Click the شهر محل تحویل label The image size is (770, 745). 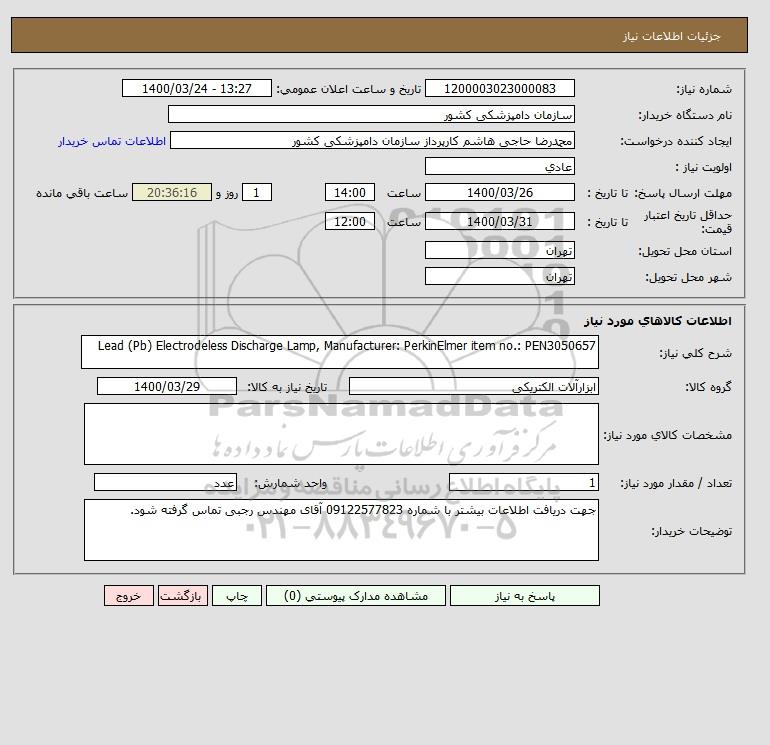tap(688, 277)
